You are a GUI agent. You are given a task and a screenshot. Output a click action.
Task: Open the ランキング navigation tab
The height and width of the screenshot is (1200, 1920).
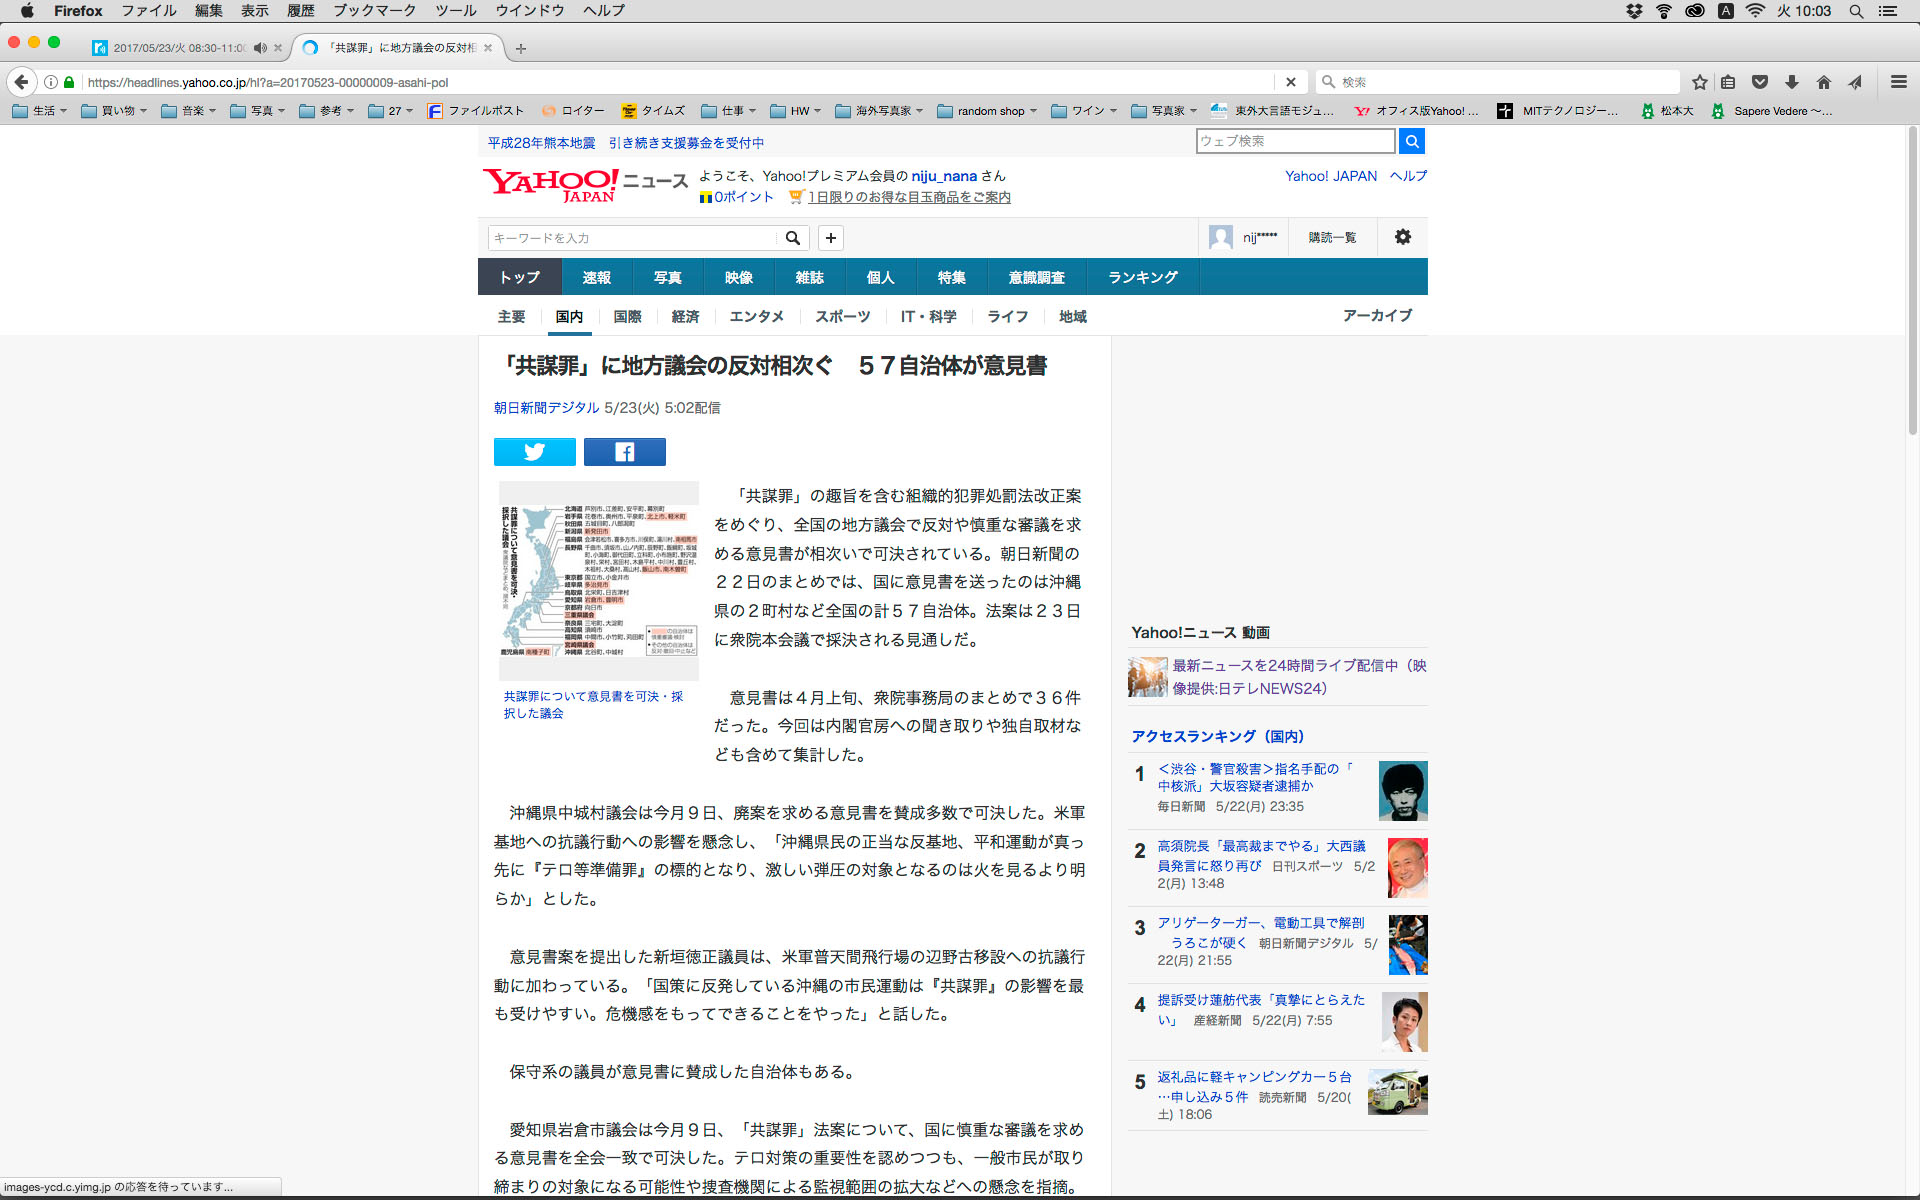pyautogui.click(x=1142, y=277)
